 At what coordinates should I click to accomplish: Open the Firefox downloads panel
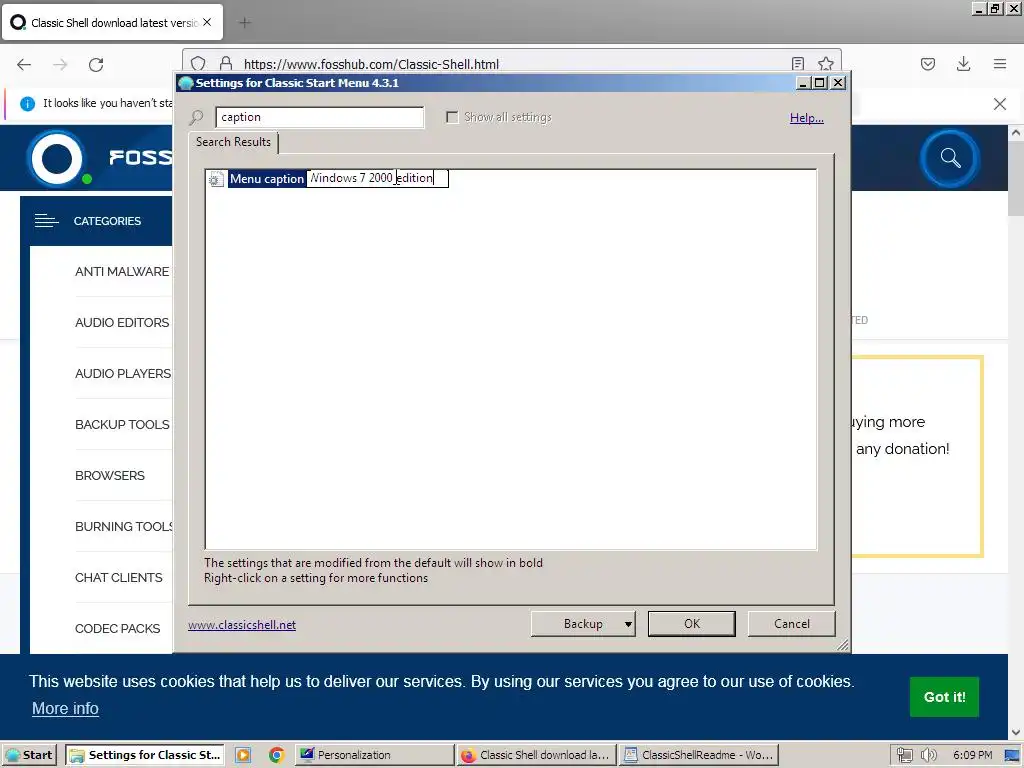[x=963, y=64]
